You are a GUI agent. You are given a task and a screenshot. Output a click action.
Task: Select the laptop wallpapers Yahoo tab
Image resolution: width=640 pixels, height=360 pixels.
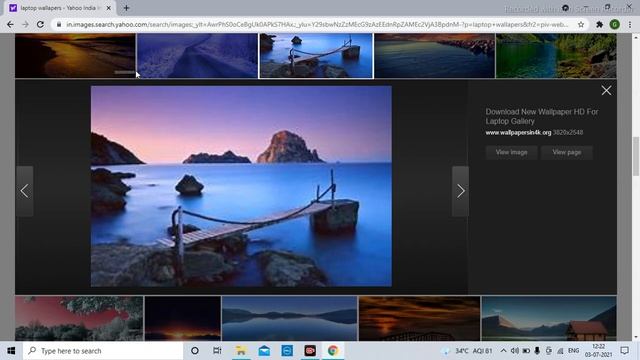point(60,8)
